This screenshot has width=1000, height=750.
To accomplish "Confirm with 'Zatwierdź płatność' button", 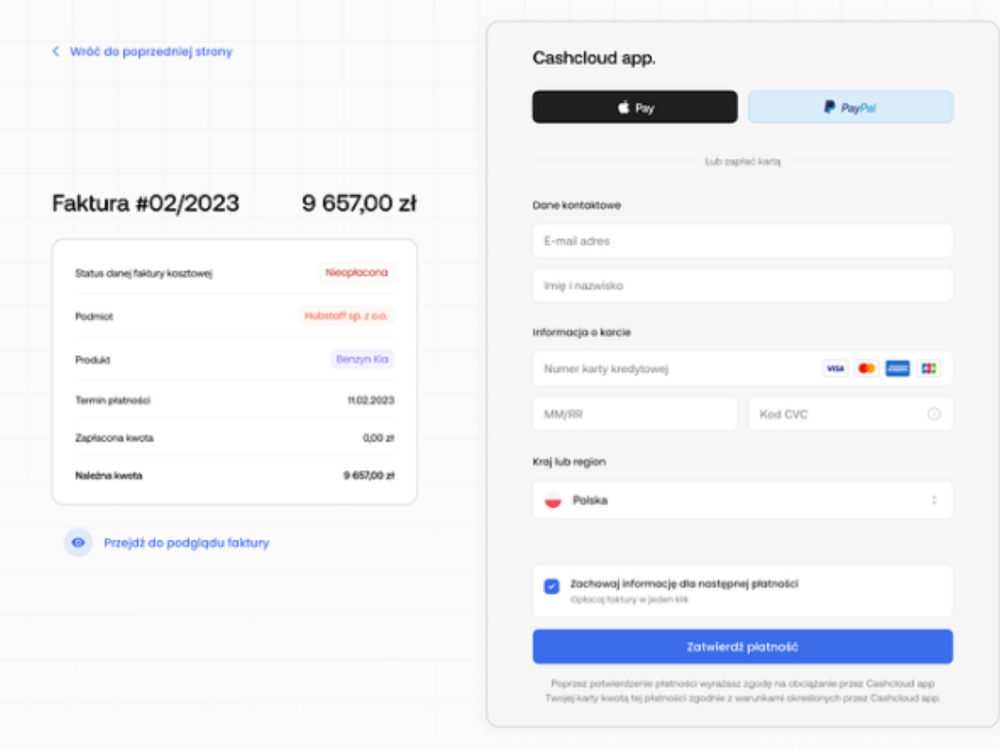I will [x=742, y=647].
